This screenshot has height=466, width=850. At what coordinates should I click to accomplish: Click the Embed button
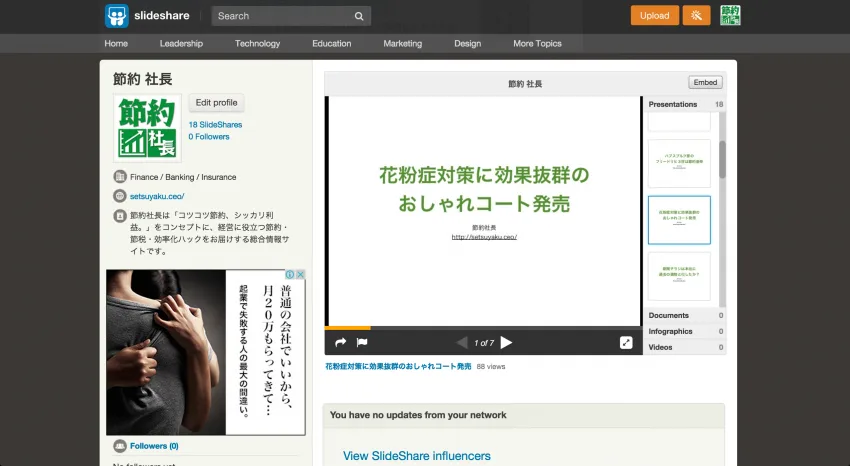point(705,82)
